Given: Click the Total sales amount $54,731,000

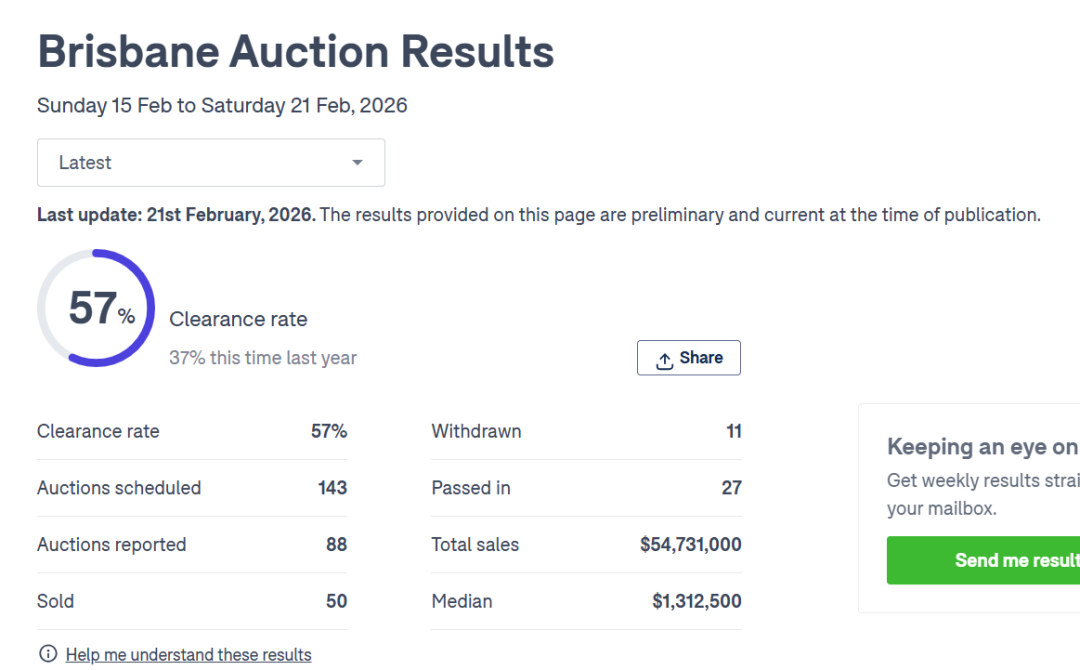Looking at the screenshot, I should click(690, 545).
